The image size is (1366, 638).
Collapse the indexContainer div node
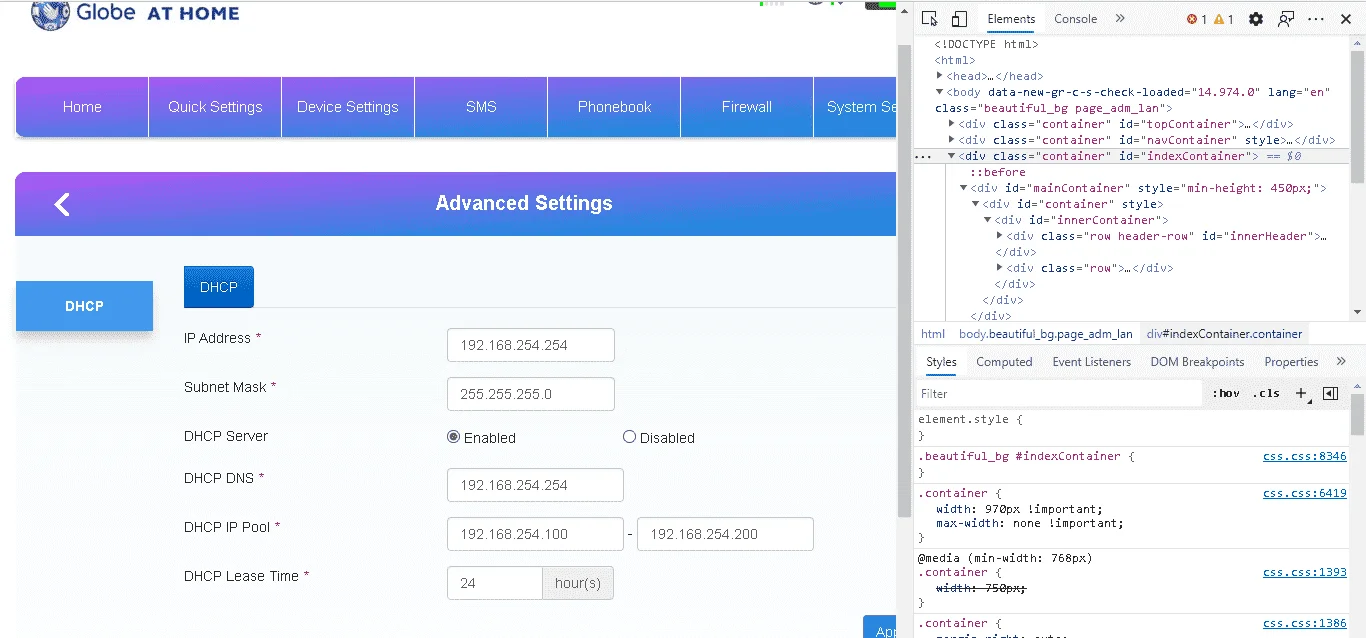(x=951, y=156)
